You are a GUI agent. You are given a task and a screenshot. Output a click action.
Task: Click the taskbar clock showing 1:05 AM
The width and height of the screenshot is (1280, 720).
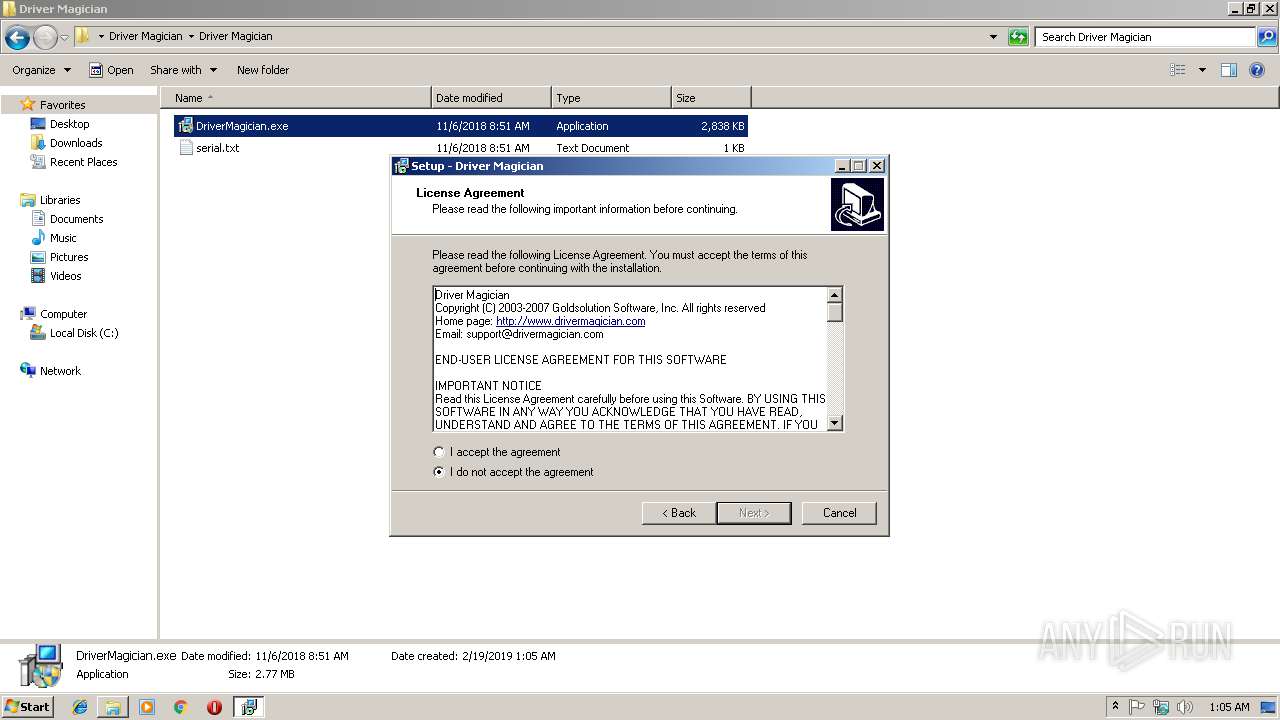(x=1229, y=707)
